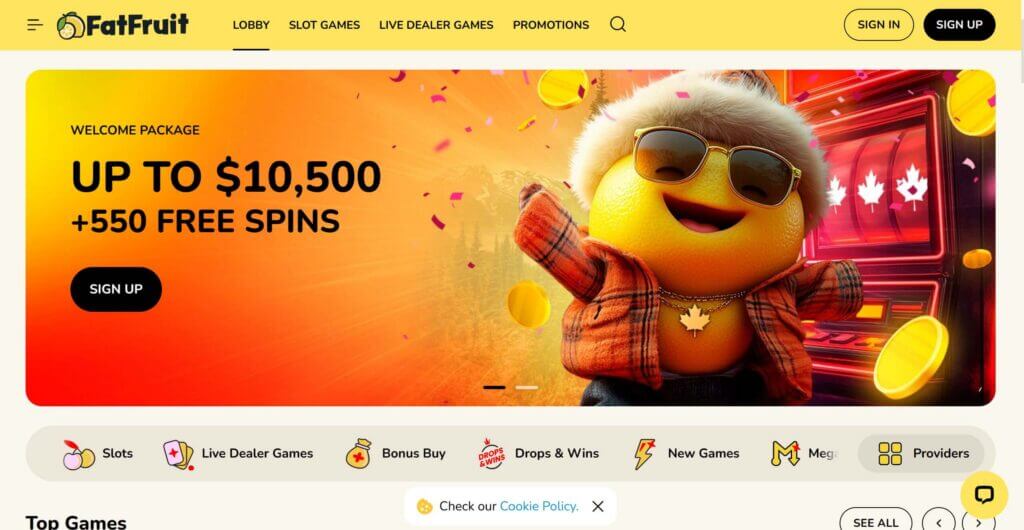Click Sign Up on welcome banner
The width and height of the screenshot is (1024, 530).
pyautogui.click(x=116, y=289)
